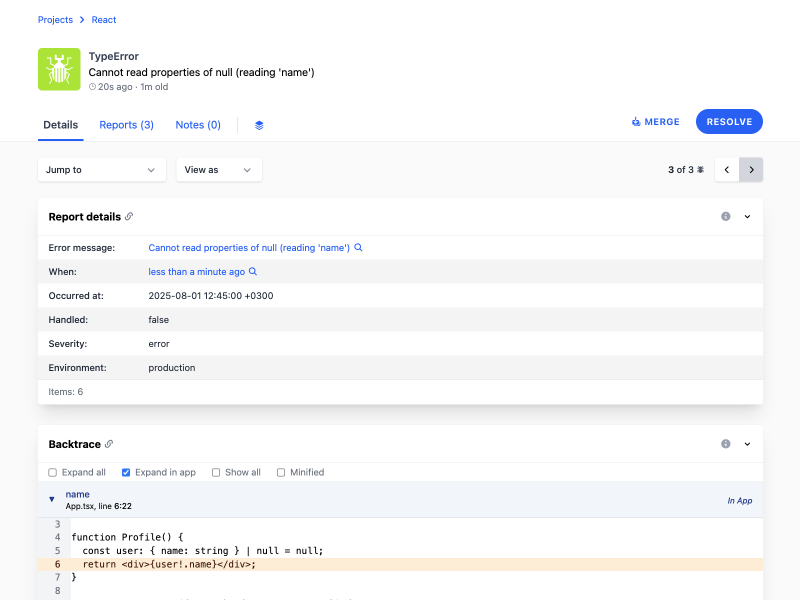Click the 'name' frame link
This screenshot has height=600, width=800.
tap(78, 494)
